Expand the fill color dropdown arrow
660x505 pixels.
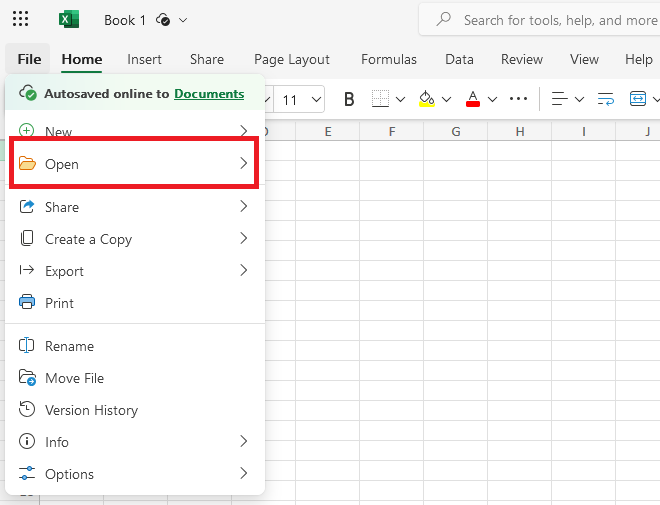446,100
